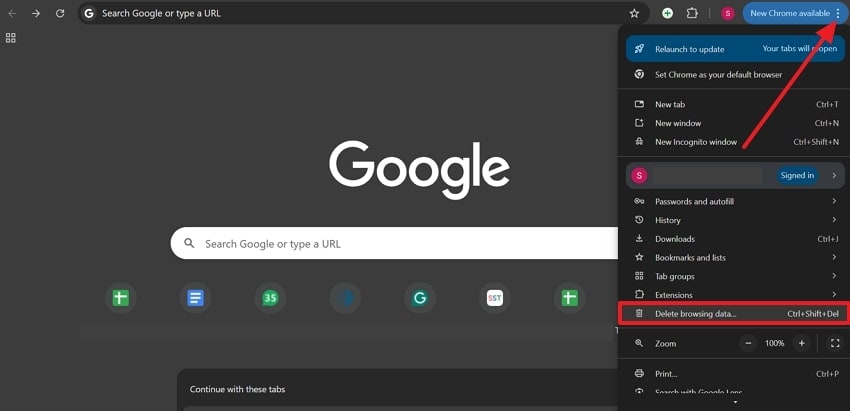Select New tab from the menu

736,104
